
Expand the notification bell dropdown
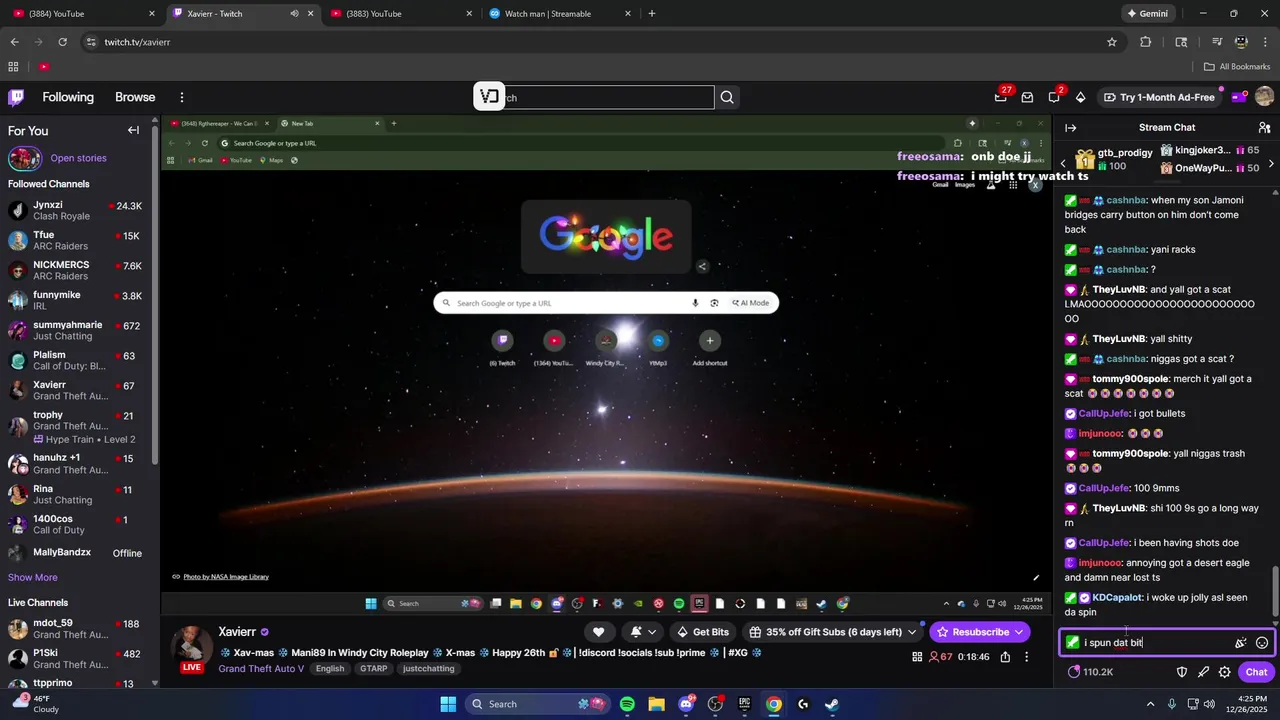point(652,632)
